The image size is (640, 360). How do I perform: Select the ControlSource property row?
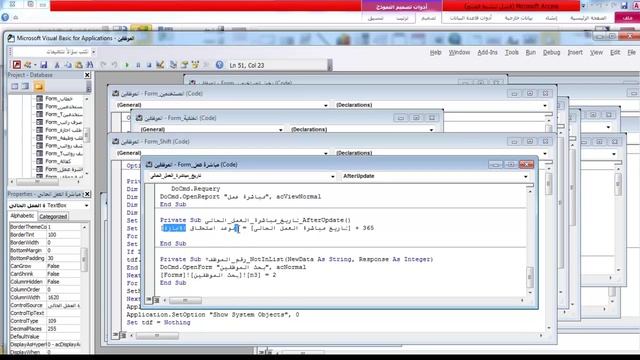(44, 305)
